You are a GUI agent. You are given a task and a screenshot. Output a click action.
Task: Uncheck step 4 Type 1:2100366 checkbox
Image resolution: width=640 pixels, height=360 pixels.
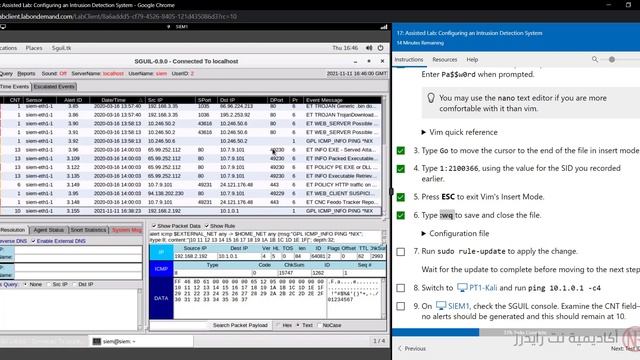pos(401,169)
